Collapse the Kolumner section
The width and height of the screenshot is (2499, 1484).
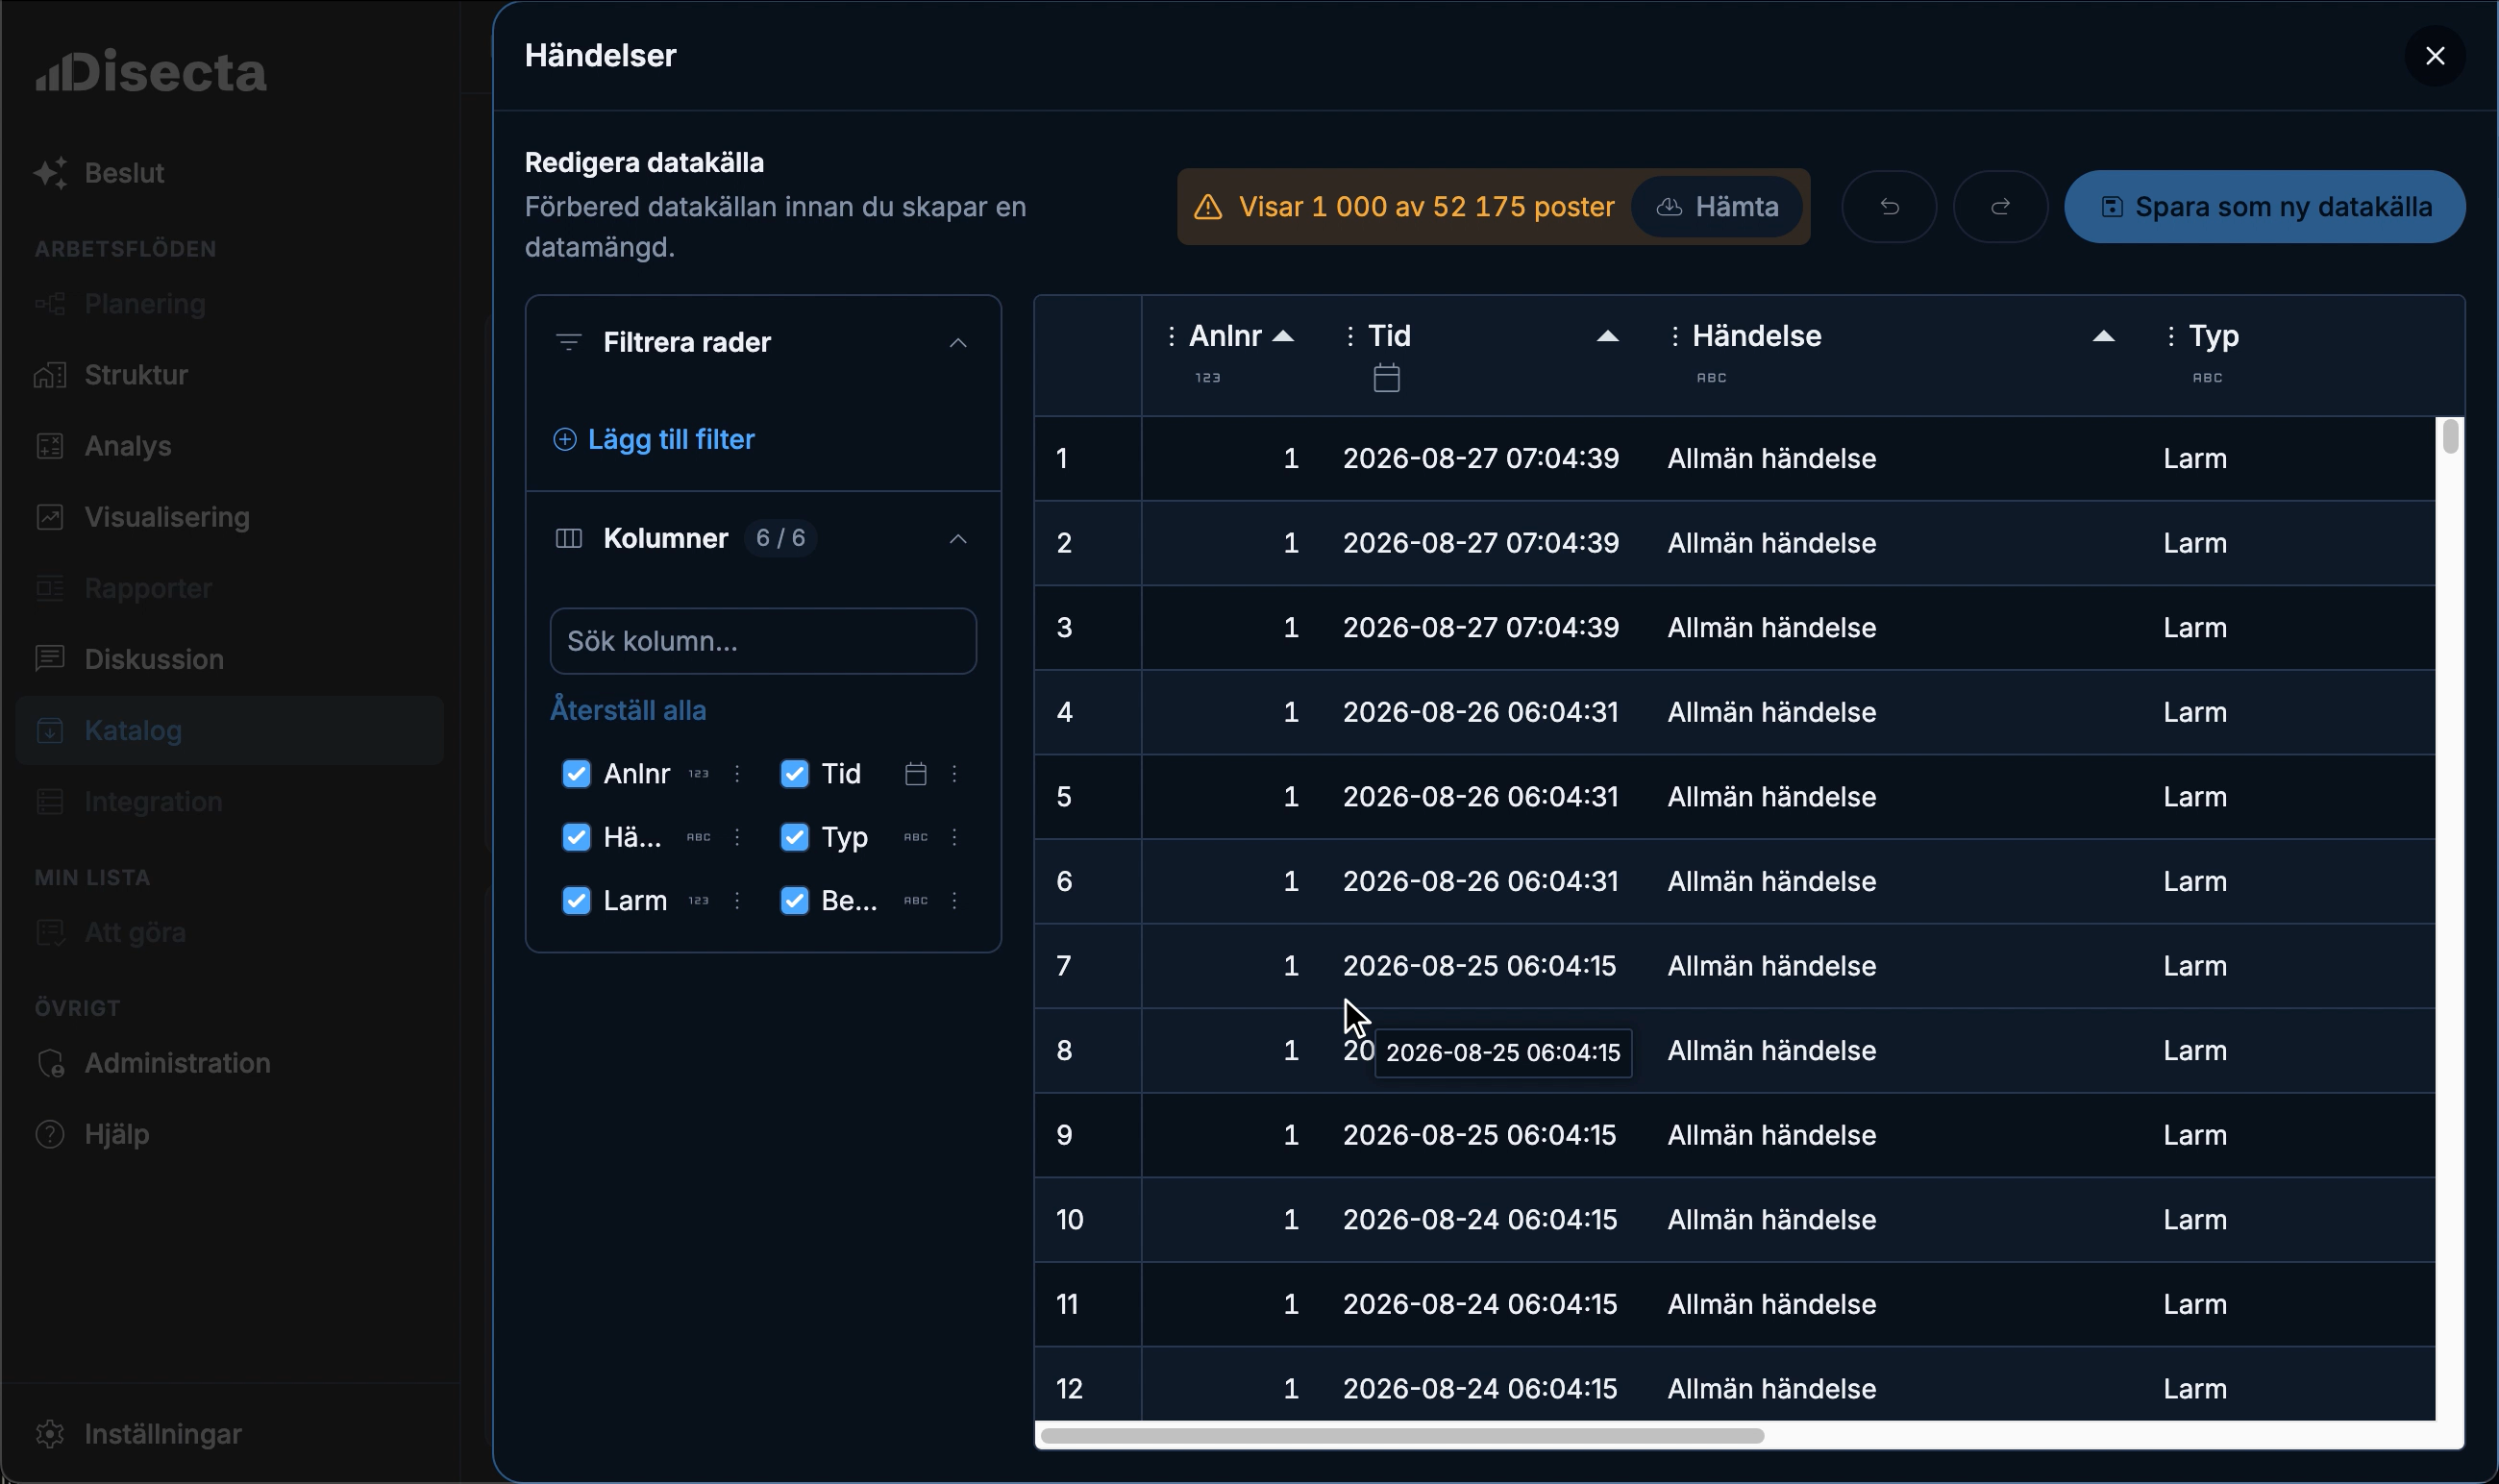pyautogui.click(x=957, y=539)
